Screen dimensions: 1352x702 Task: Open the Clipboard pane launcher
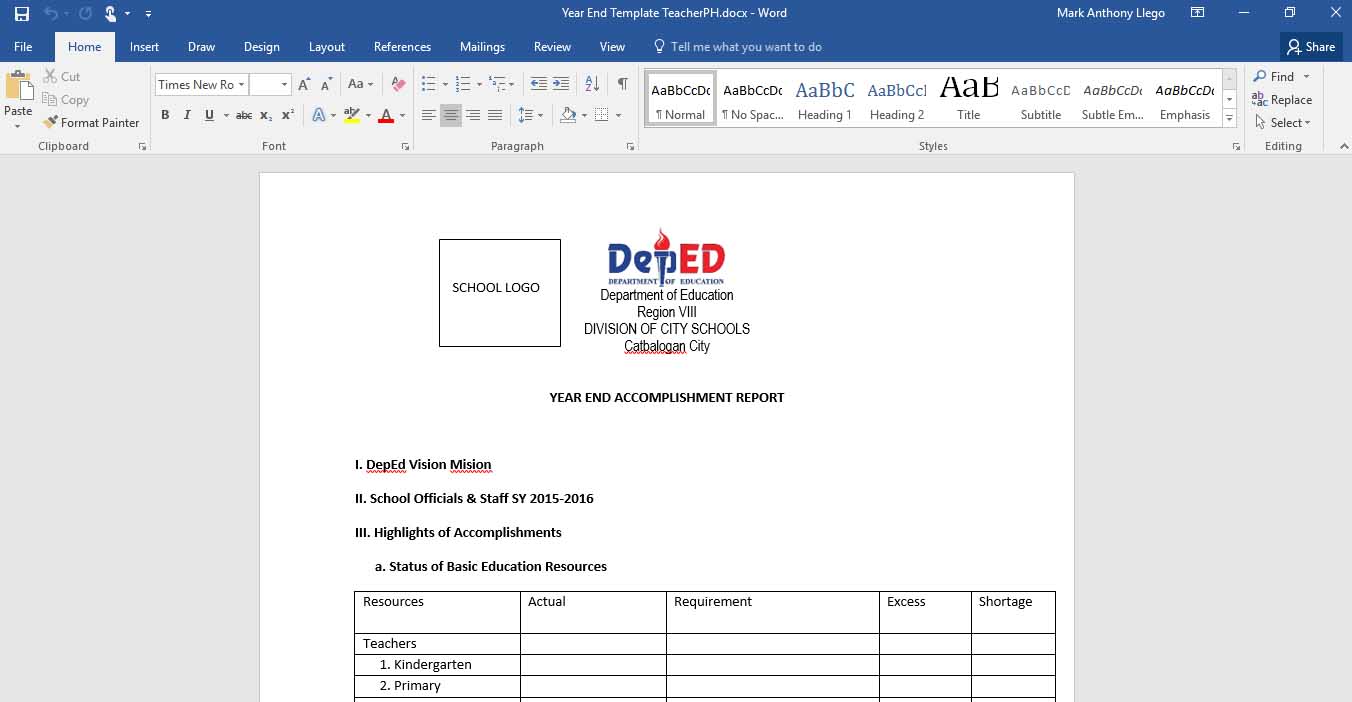[142, 147]
